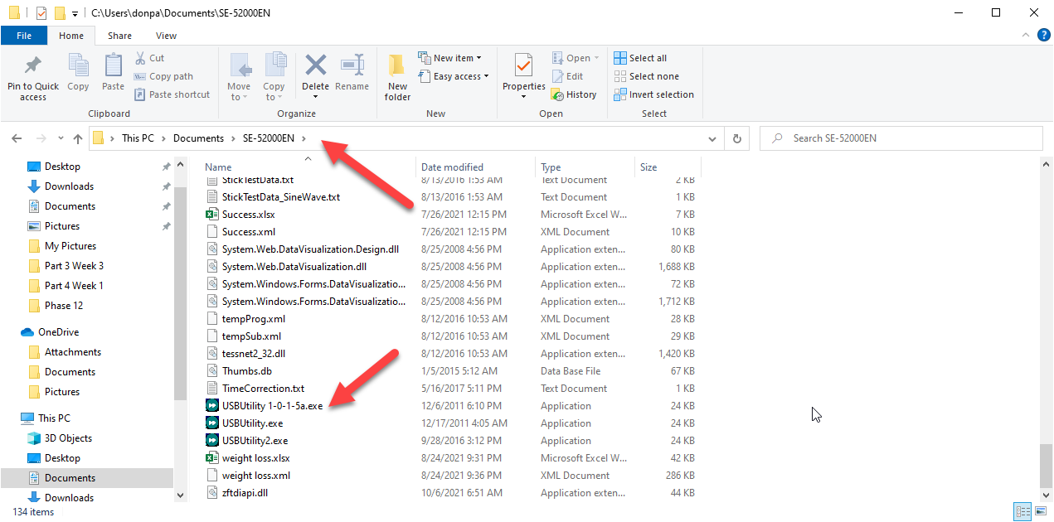Image resolution: width=1054 pixels, height=522 pixels.
Task: Refresh the folder view
Action: [737, 138]
